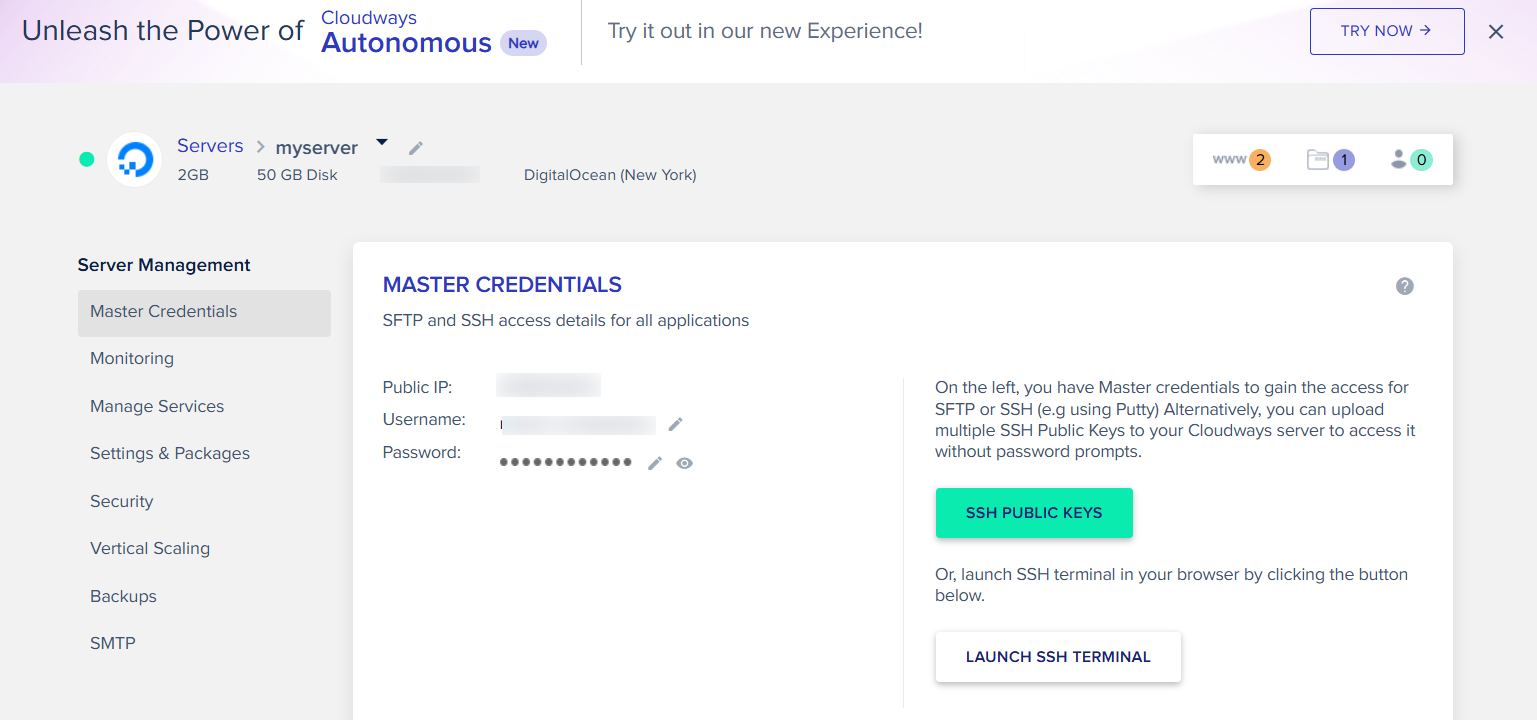Click LAUNCH SSH TERMINAL button
Screen dimensions: 1537x720
tap(1058, 657)
